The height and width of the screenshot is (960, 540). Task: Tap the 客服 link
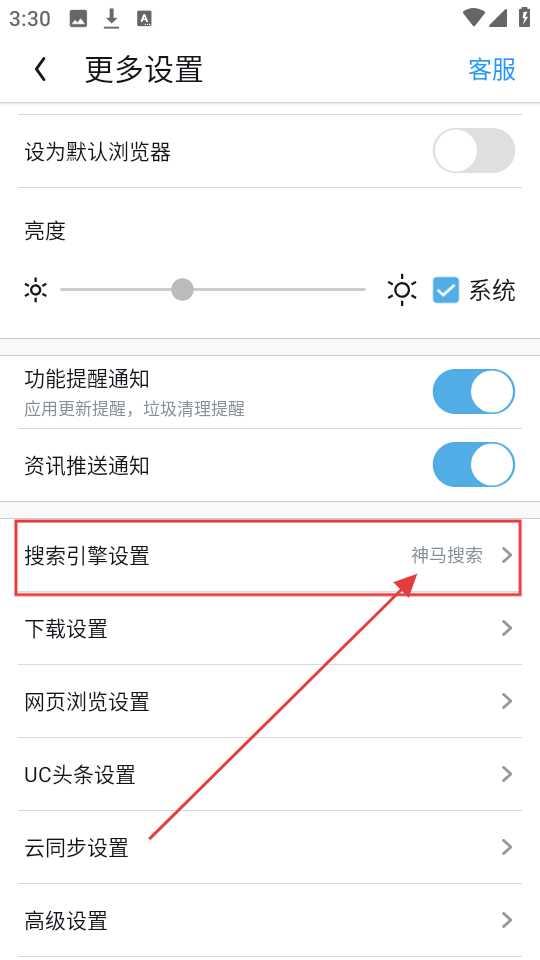492,69
